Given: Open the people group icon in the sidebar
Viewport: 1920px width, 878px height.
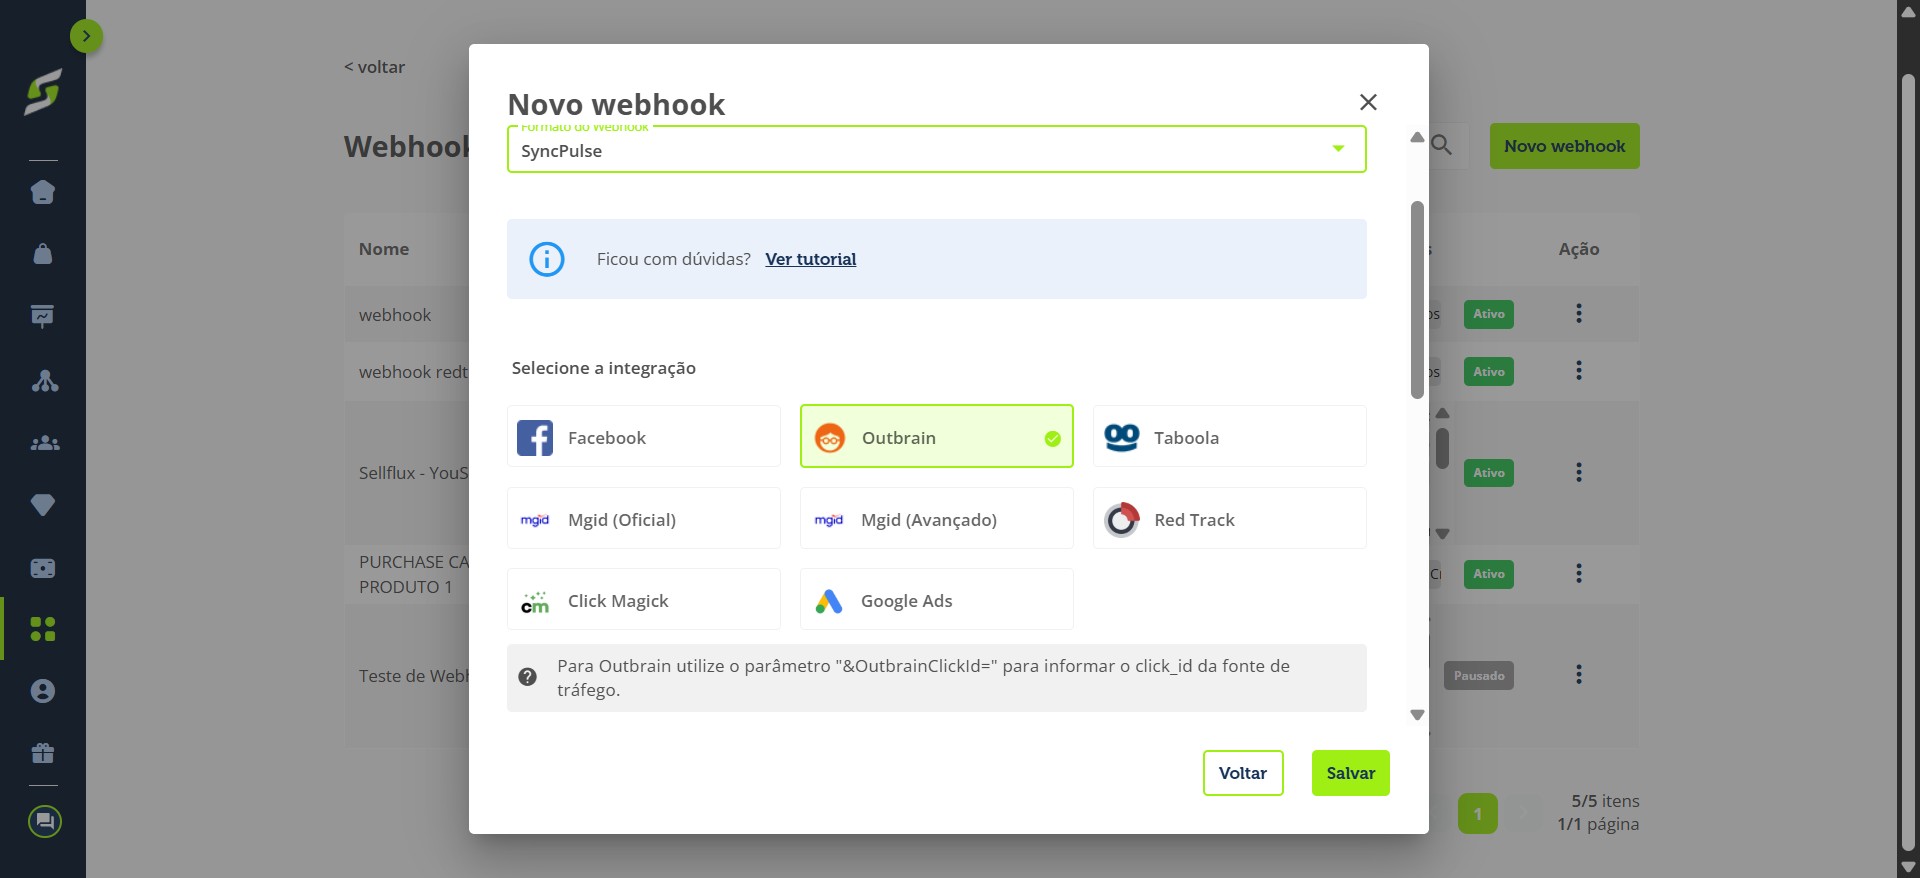Looking at the screenshot, I should 44,443.
